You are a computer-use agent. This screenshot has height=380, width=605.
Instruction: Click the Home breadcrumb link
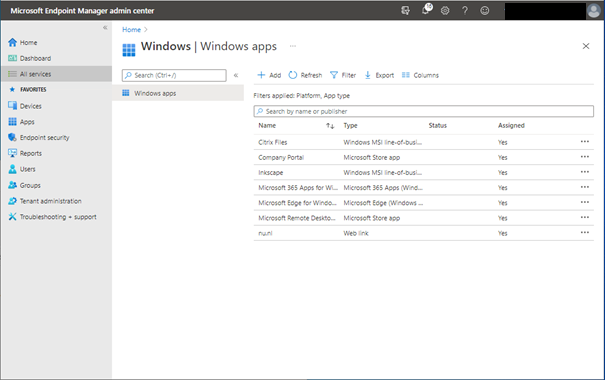[x=131, y=30]
